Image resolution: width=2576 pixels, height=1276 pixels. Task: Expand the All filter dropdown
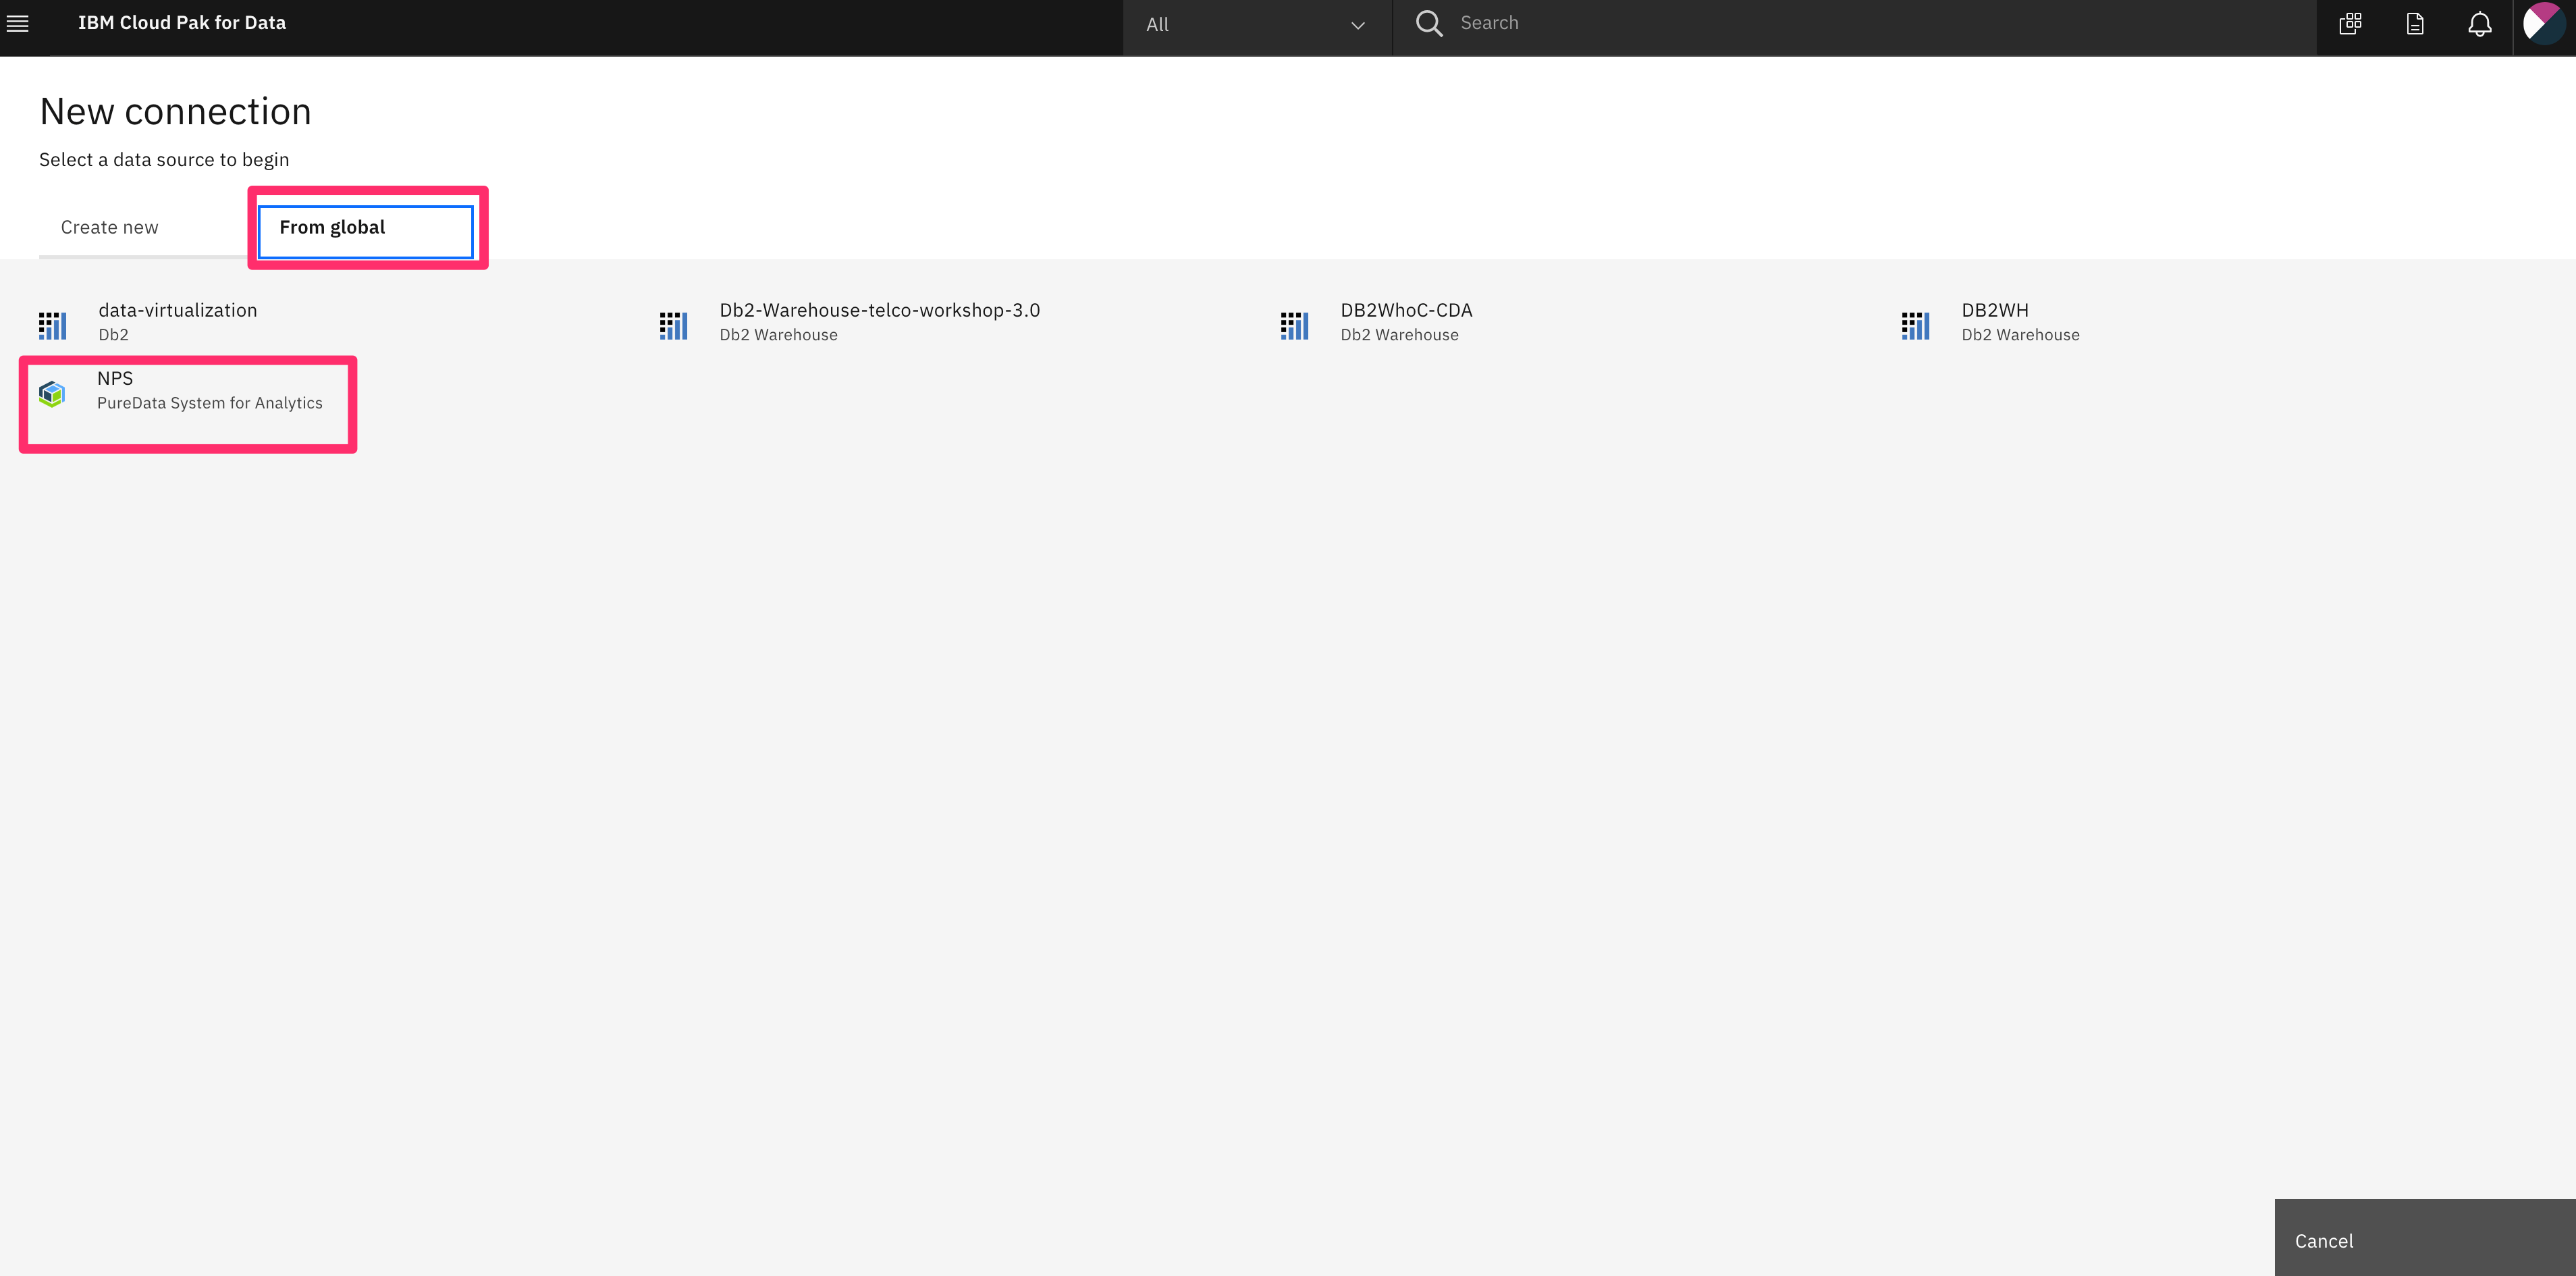[1254, 23]
